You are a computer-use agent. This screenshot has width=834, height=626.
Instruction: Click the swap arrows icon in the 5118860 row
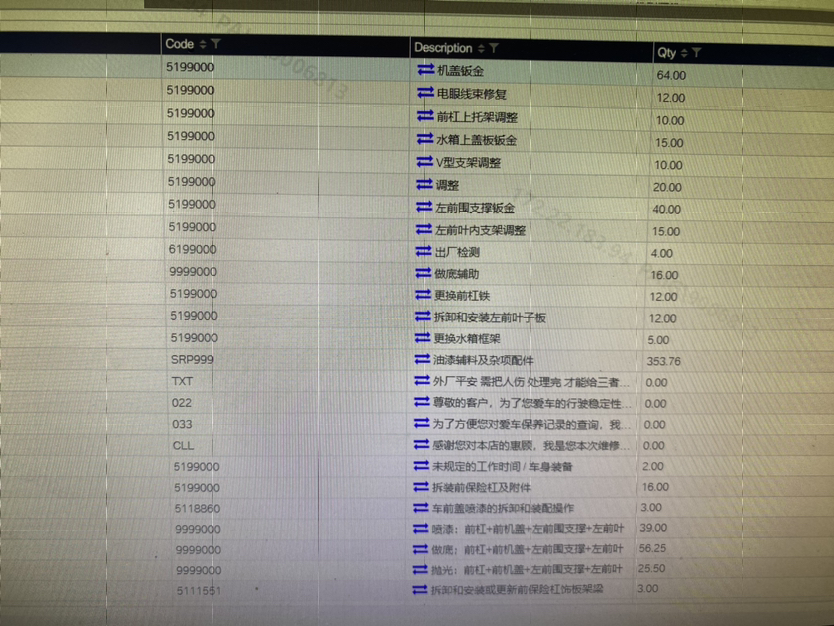point(421,507)
